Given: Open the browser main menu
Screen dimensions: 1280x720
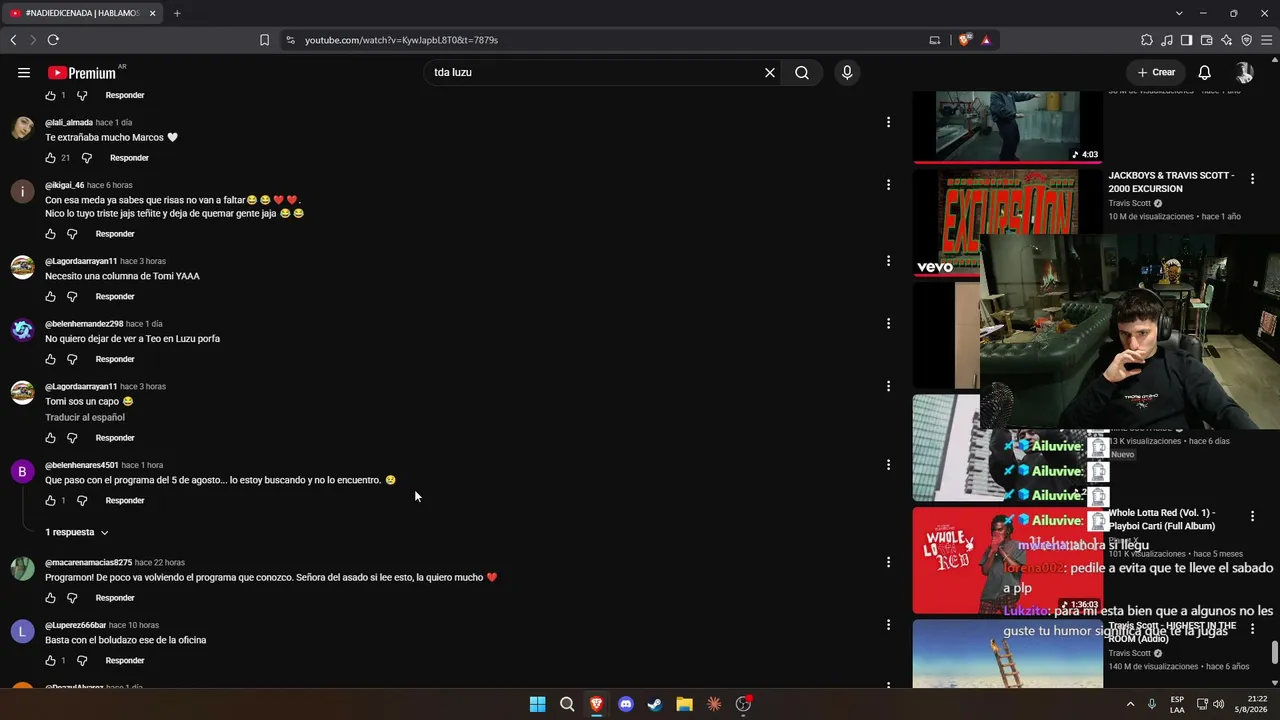Looking at the screenshot, I should (1267, 40).
